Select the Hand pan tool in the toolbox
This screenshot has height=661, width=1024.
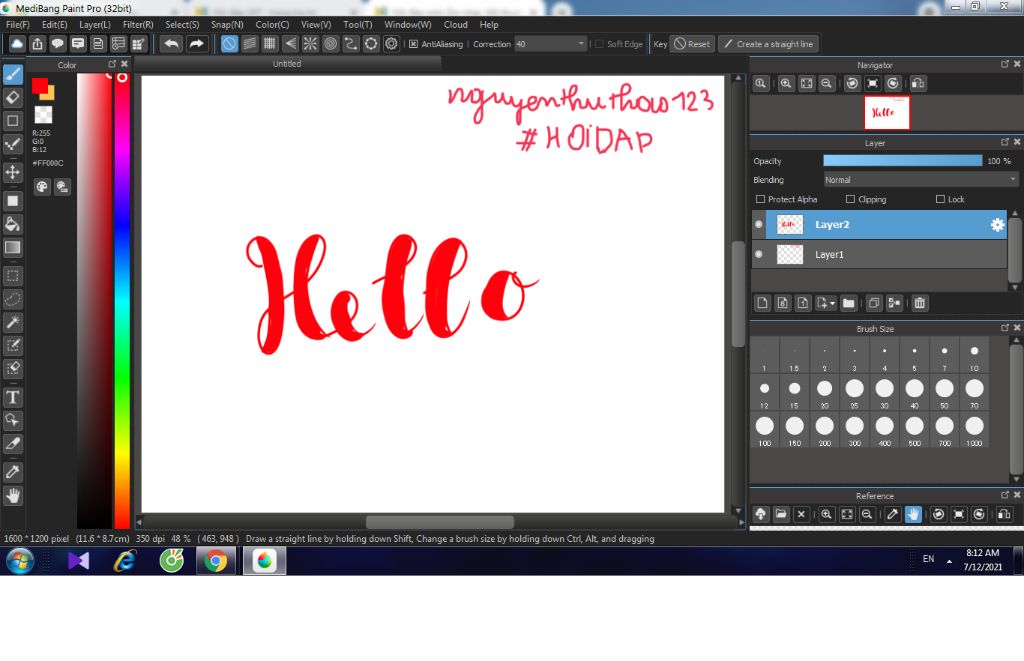(x=13, y=495)
